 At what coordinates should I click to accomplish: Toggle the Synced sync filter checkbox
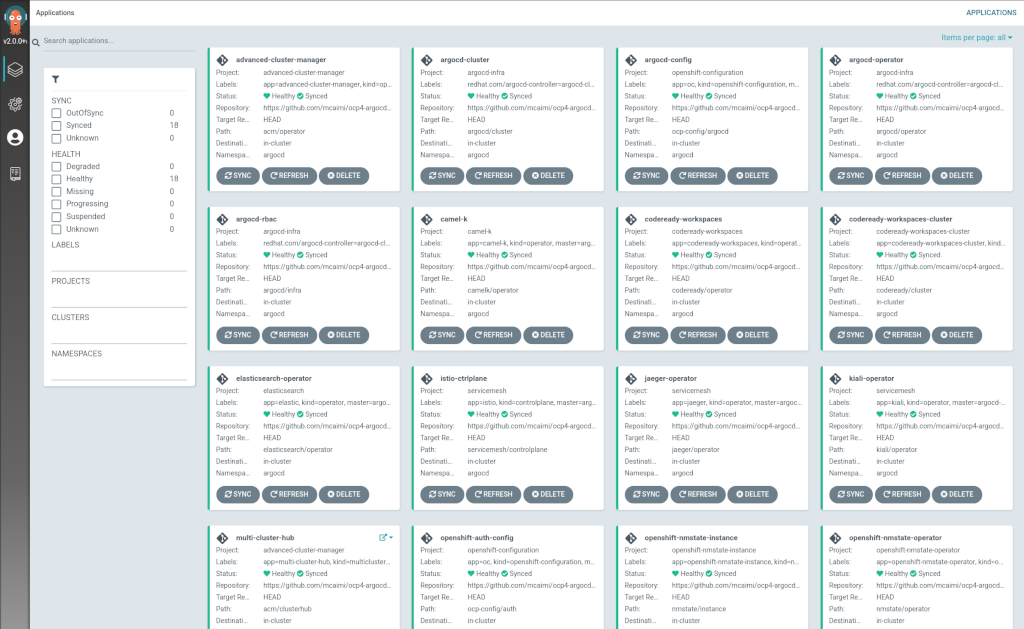click(56, 125)
